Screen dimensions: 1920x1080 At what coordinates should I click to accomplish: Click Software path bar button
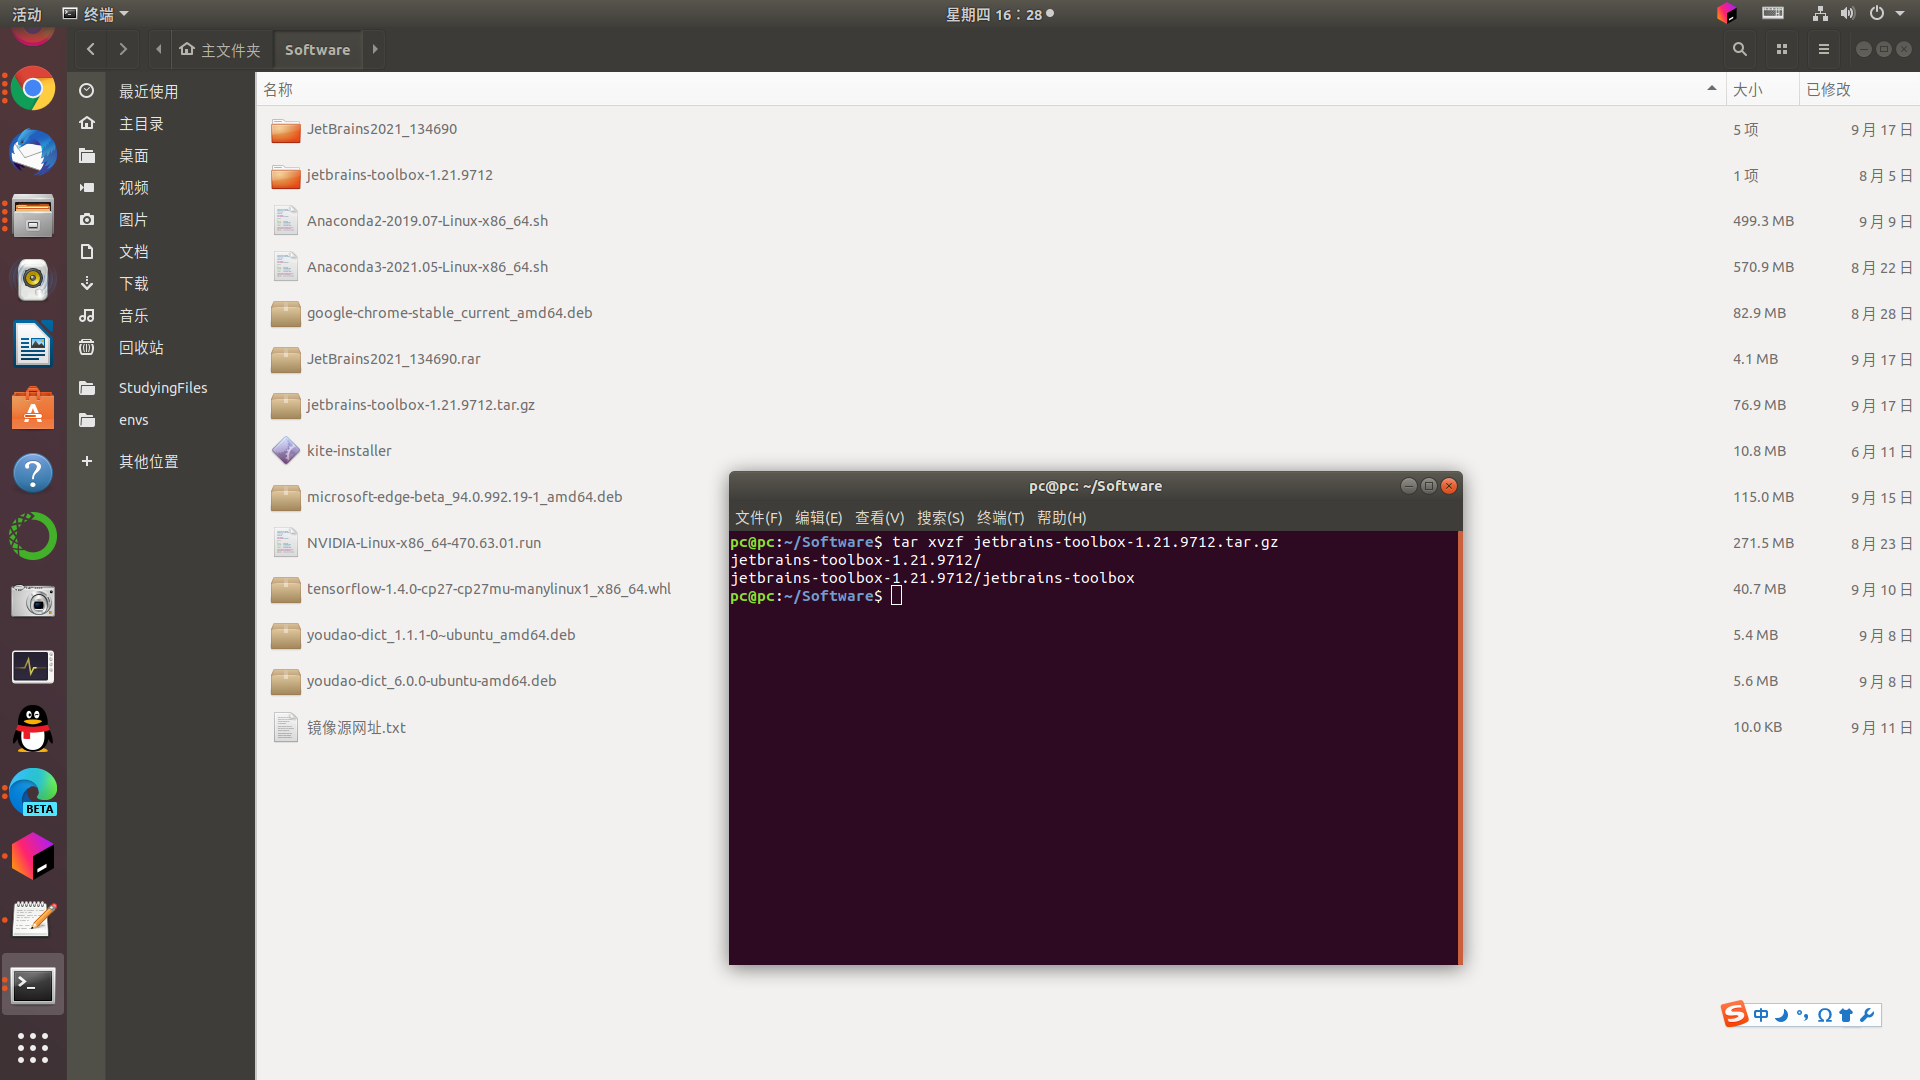tap(317, 49)
